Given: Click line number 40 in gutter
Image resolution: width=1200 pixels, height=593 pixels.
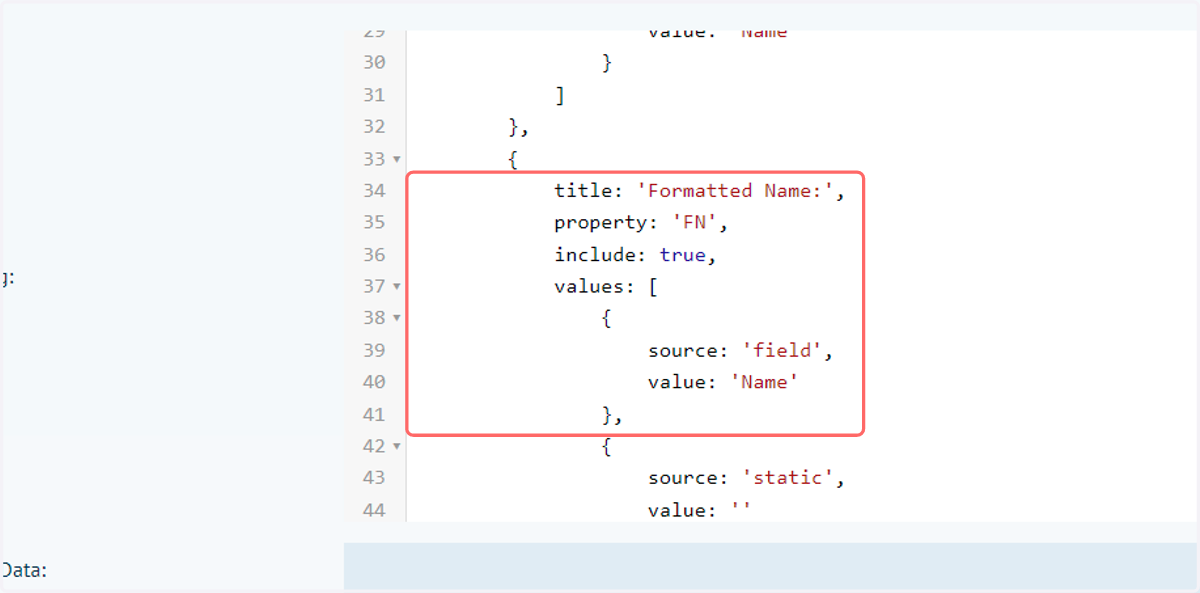Looking at the screenshot, I should point(374,382).
